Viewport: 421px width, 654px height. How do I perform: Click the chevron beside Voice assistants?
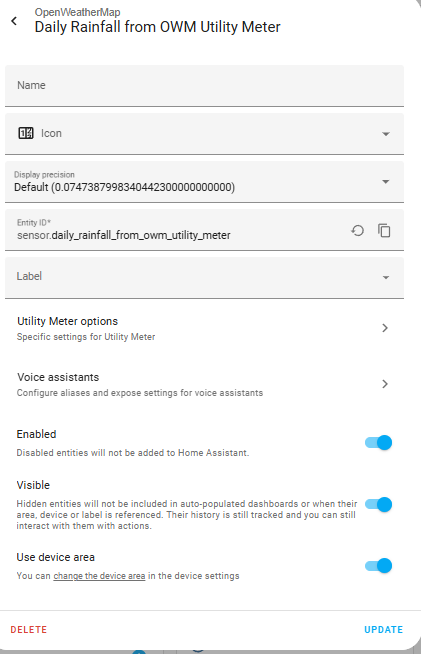pyautogui.click(x=385, y=384)
